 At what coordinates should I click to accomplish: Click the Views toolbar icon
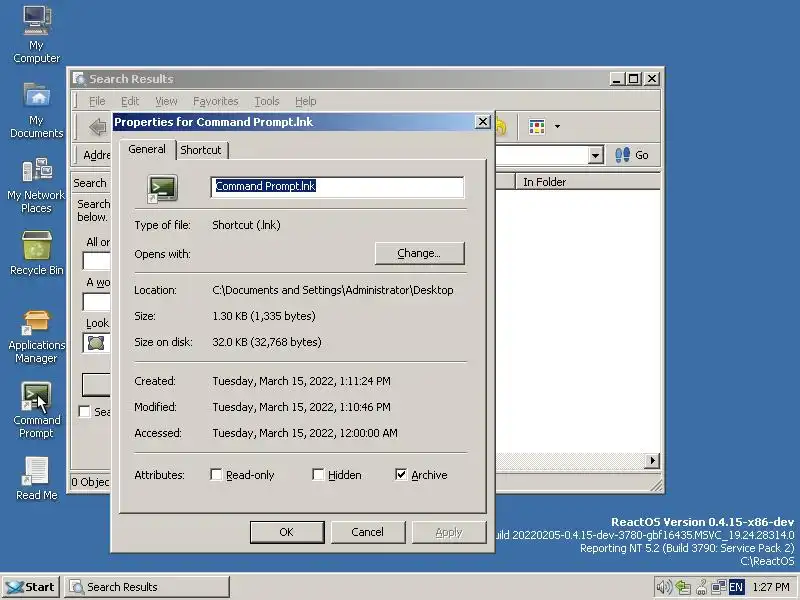tap(537, 127)
